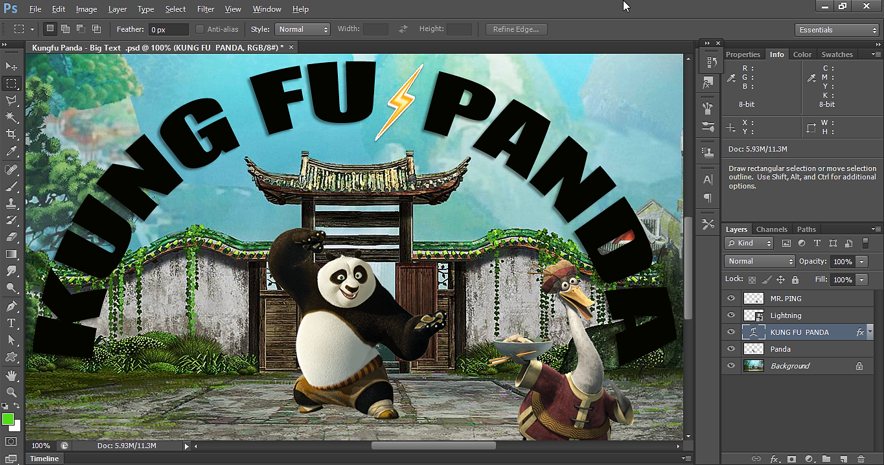
Task: Add layer mask icon
Action: point(791,459)
